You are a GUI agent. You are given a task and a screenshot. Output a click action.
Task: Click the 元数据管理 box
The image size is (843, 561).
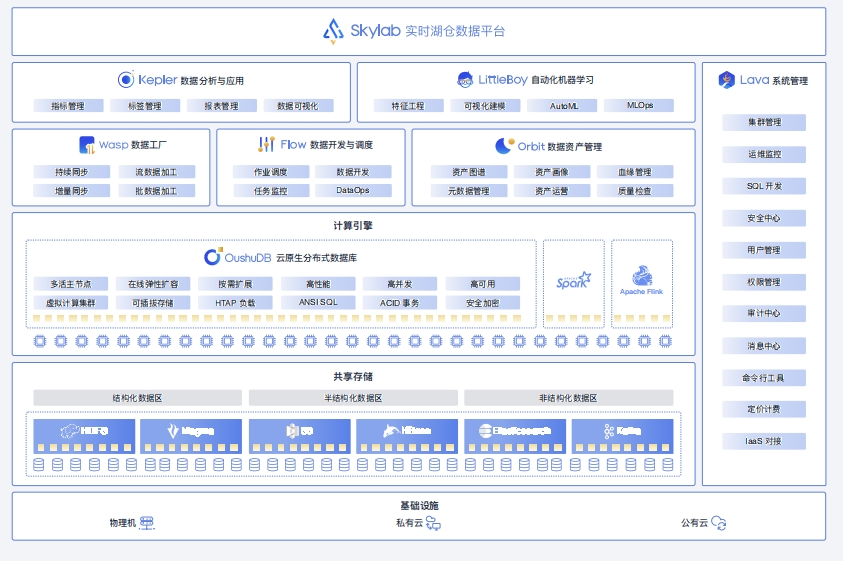point(469,191)
